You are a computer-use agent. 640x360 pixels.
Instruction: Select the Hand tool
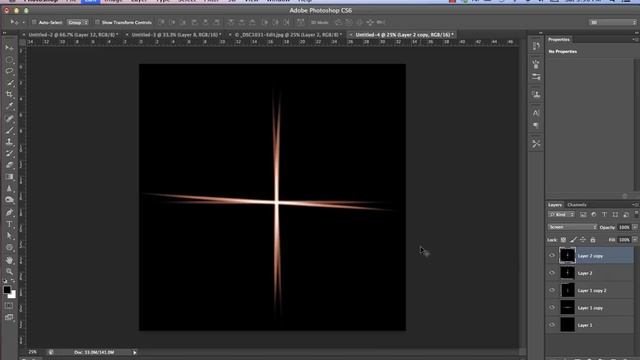coord(9,260)
